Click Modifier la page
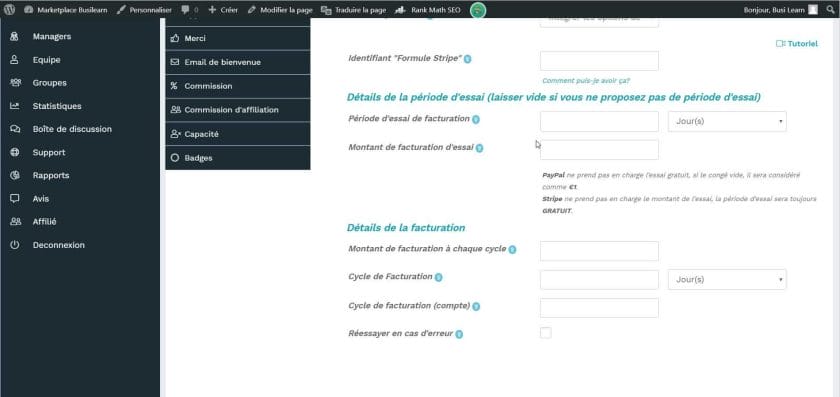The width and height of the screenshot is (840, 397). pos(280,10)
